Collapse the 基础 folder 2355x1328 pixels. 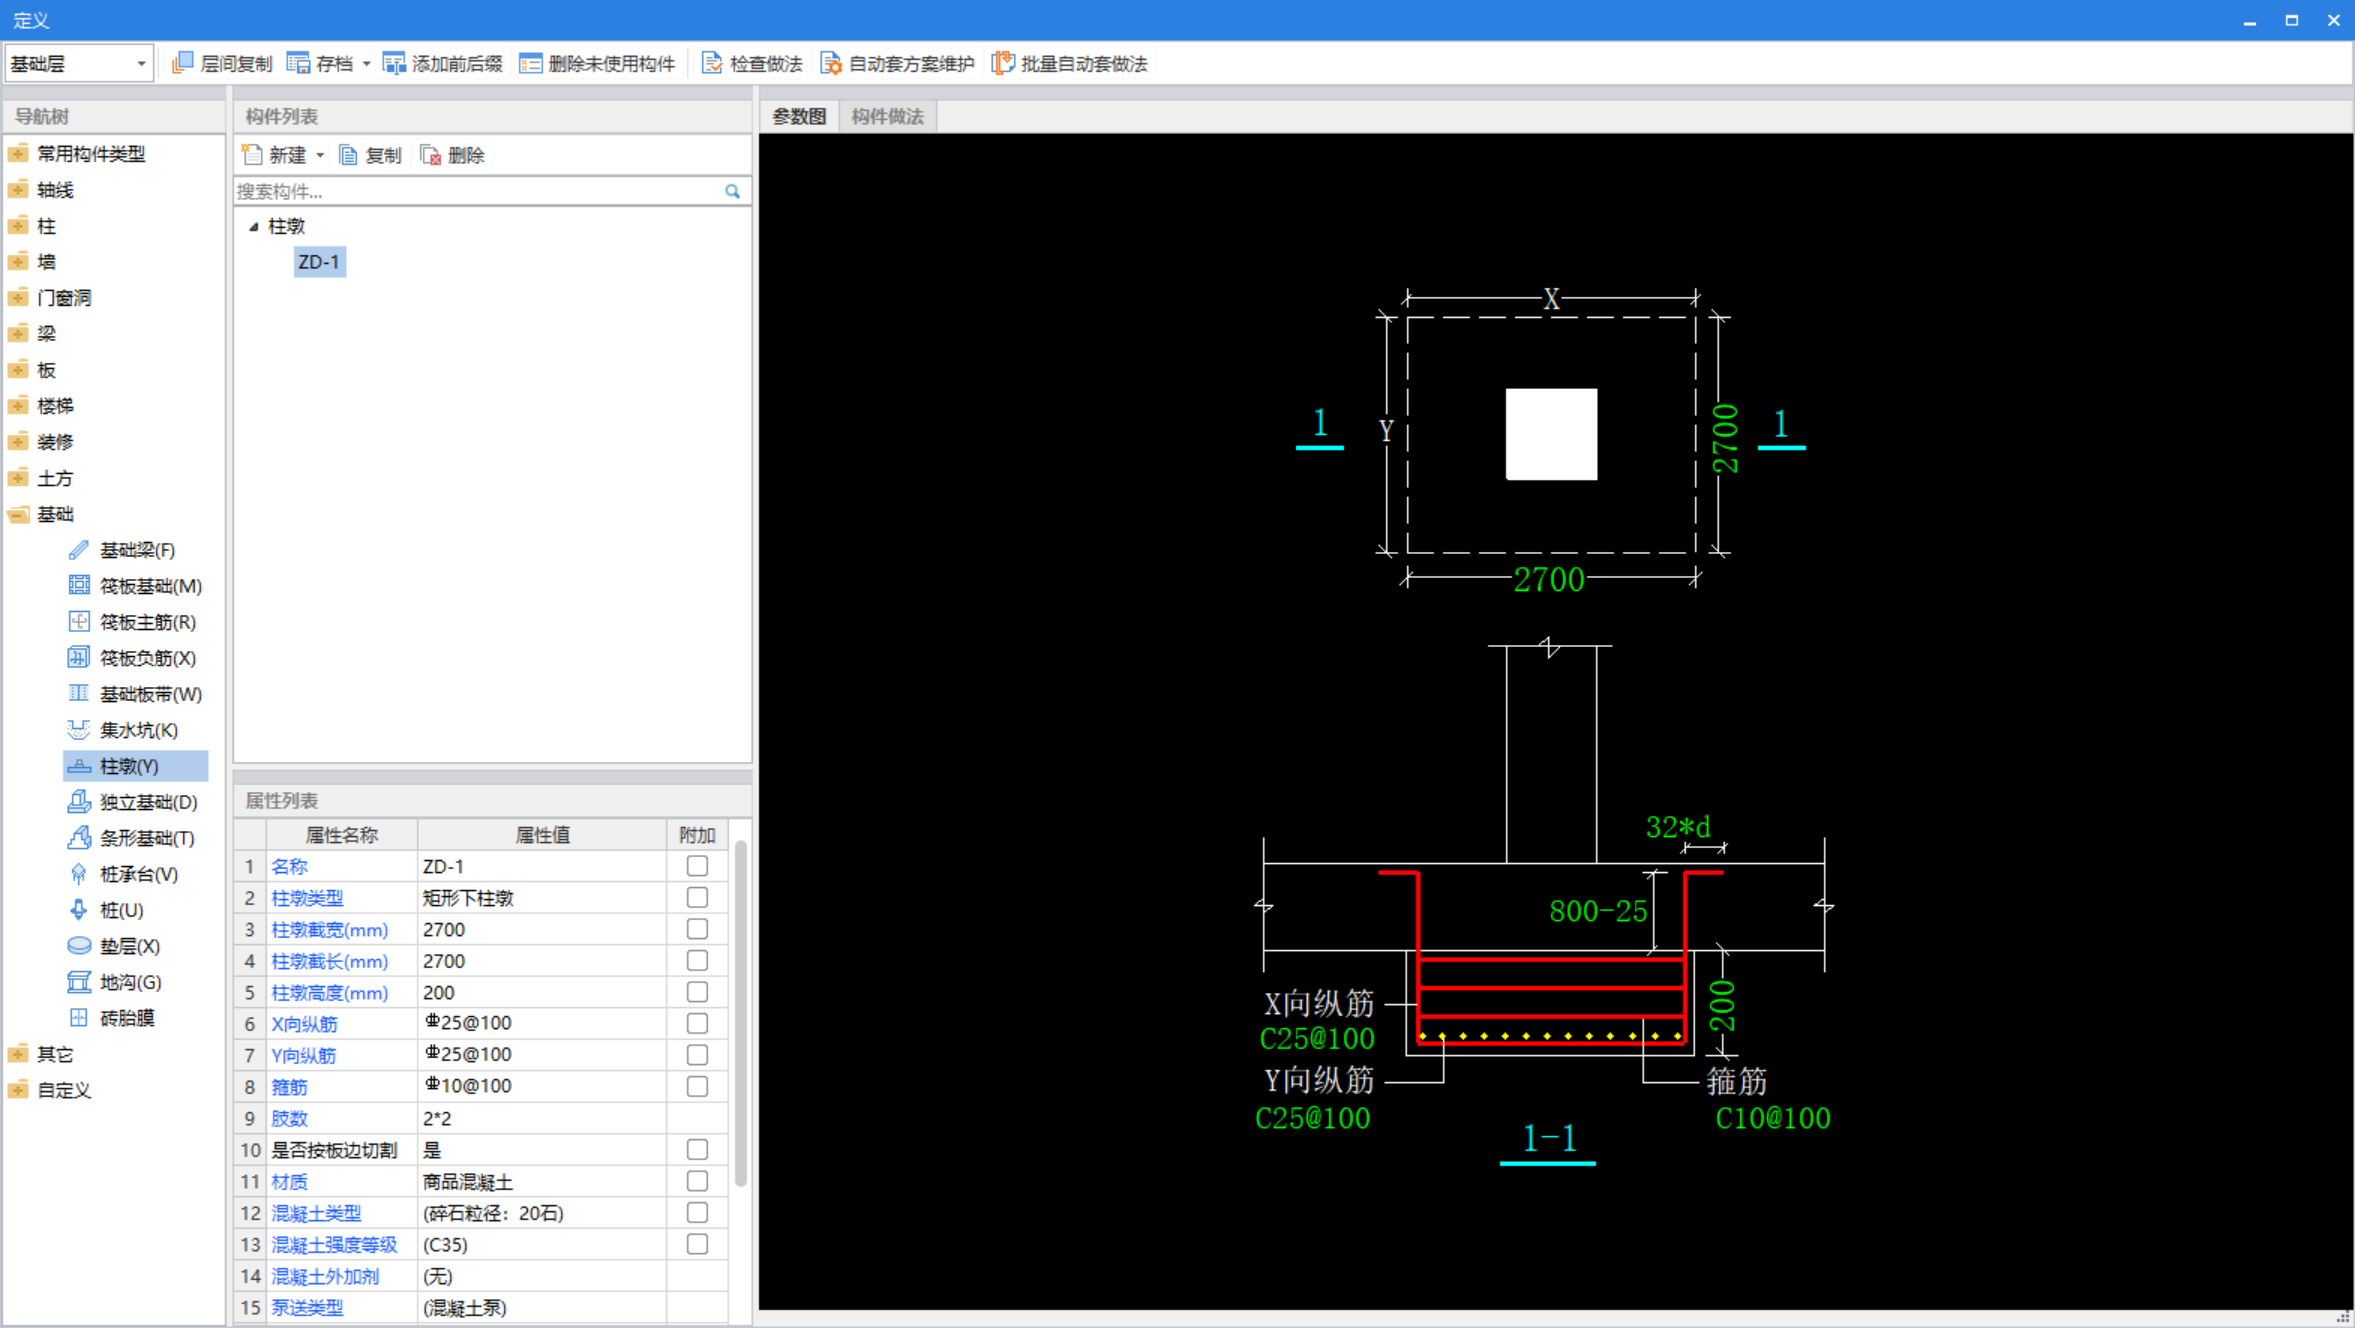pos(18,514)
